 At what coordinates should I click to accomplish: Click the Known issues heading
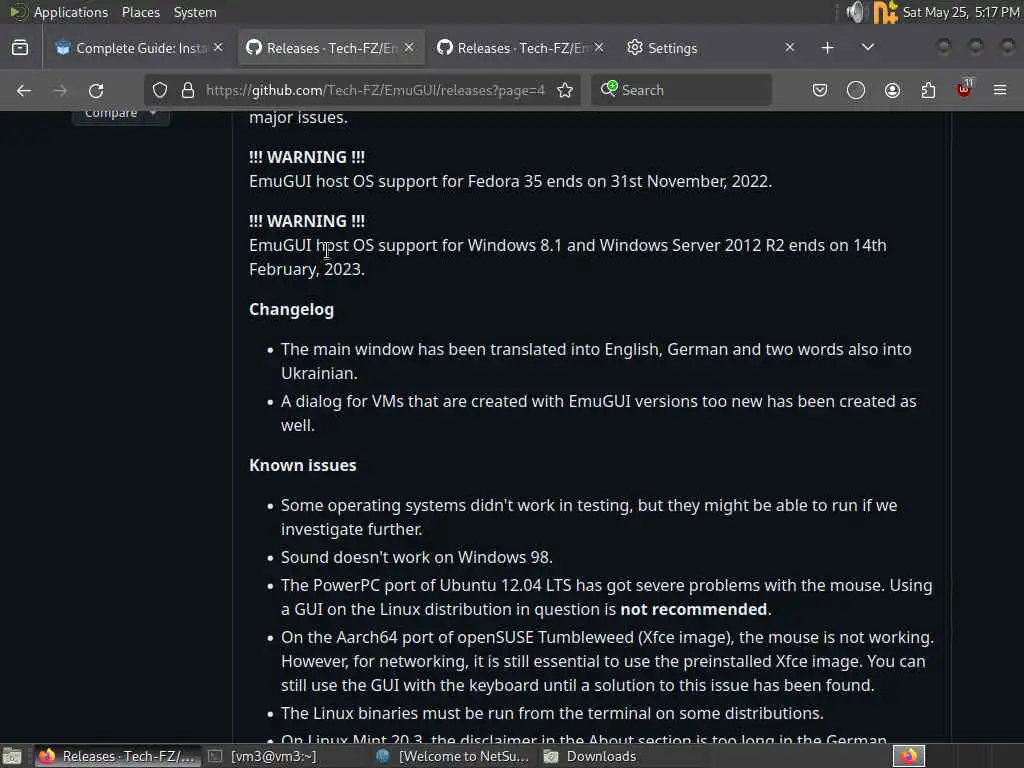(302, 466)
